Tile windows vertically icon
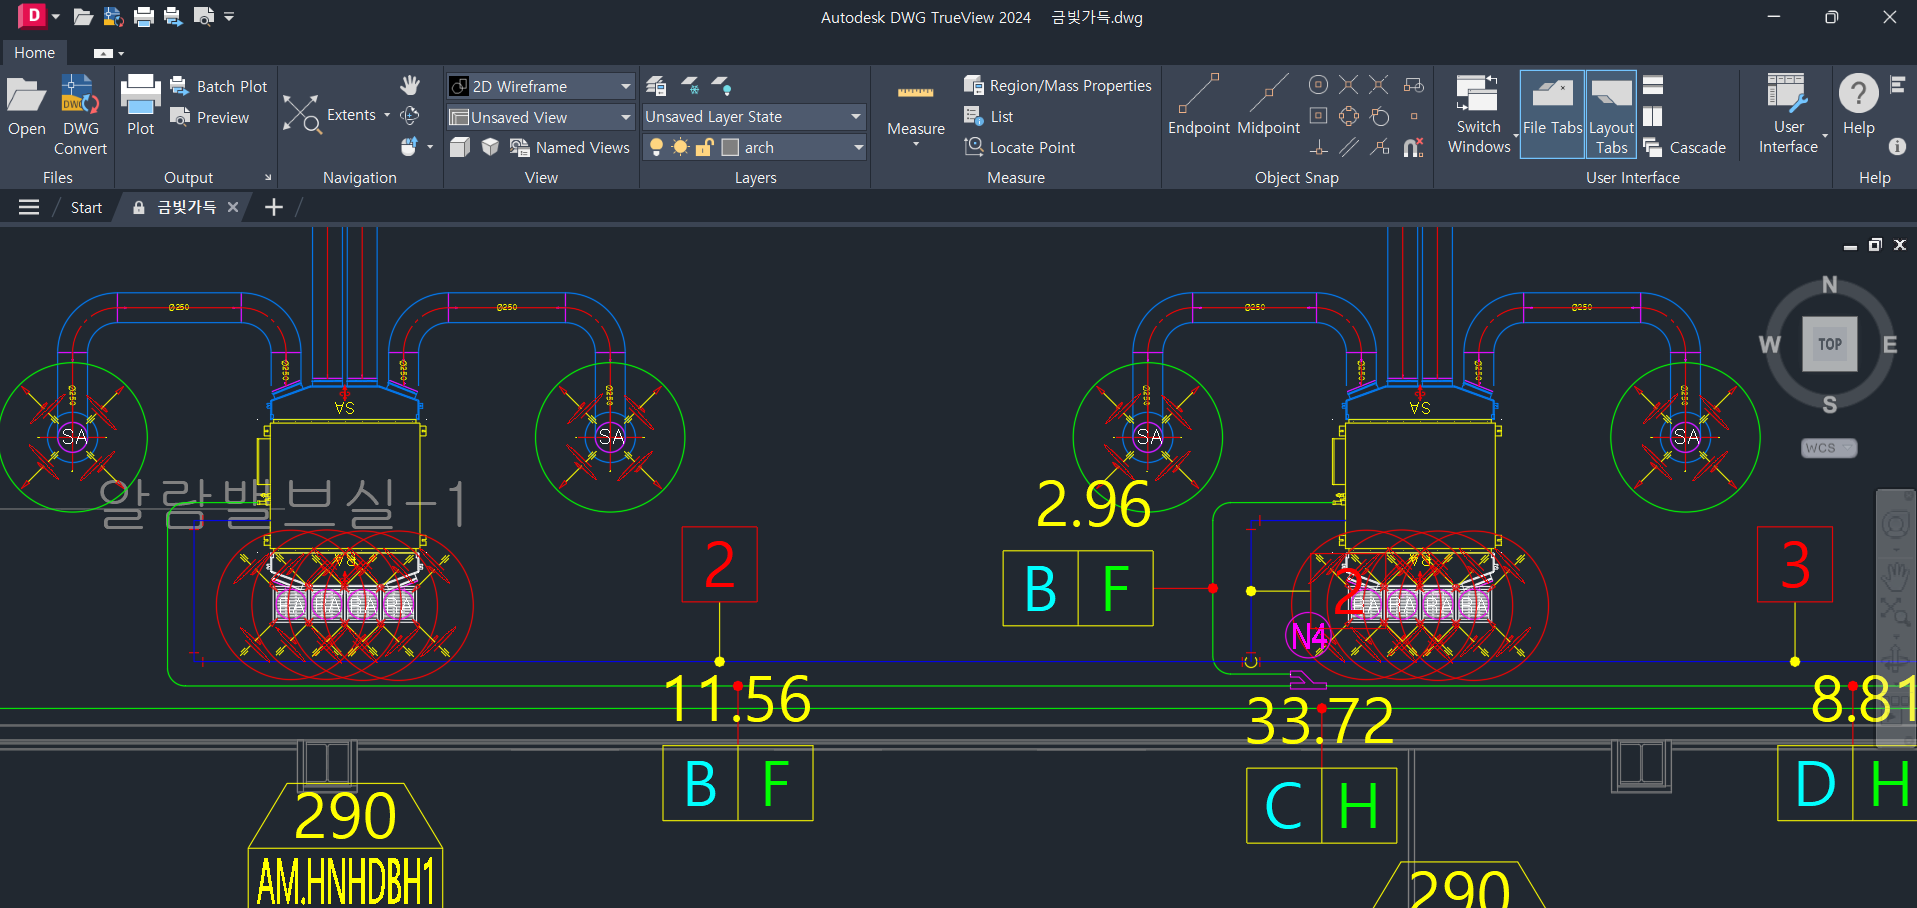The height and width of the screenshot is (908, 1917). [x=1653, y=116]
